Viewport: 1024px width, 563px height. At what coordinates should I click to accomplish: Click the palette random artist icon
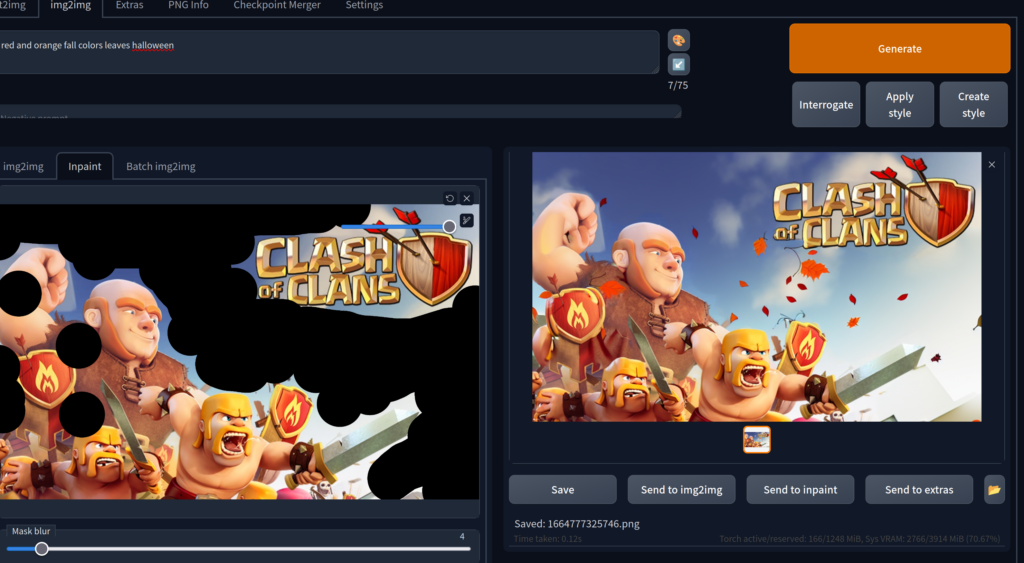coord(679,40)
